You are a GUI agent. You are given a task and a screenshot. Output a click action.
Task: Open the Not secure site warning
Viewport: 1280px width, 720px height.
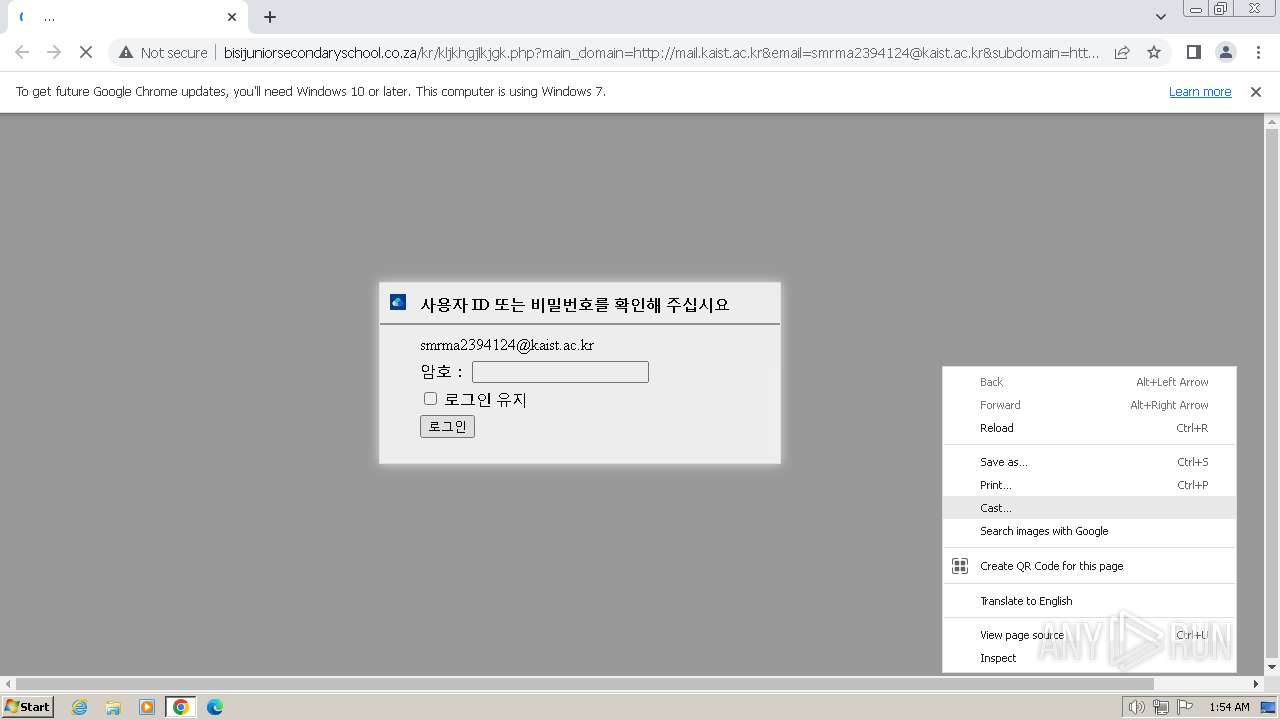[163, 52]
